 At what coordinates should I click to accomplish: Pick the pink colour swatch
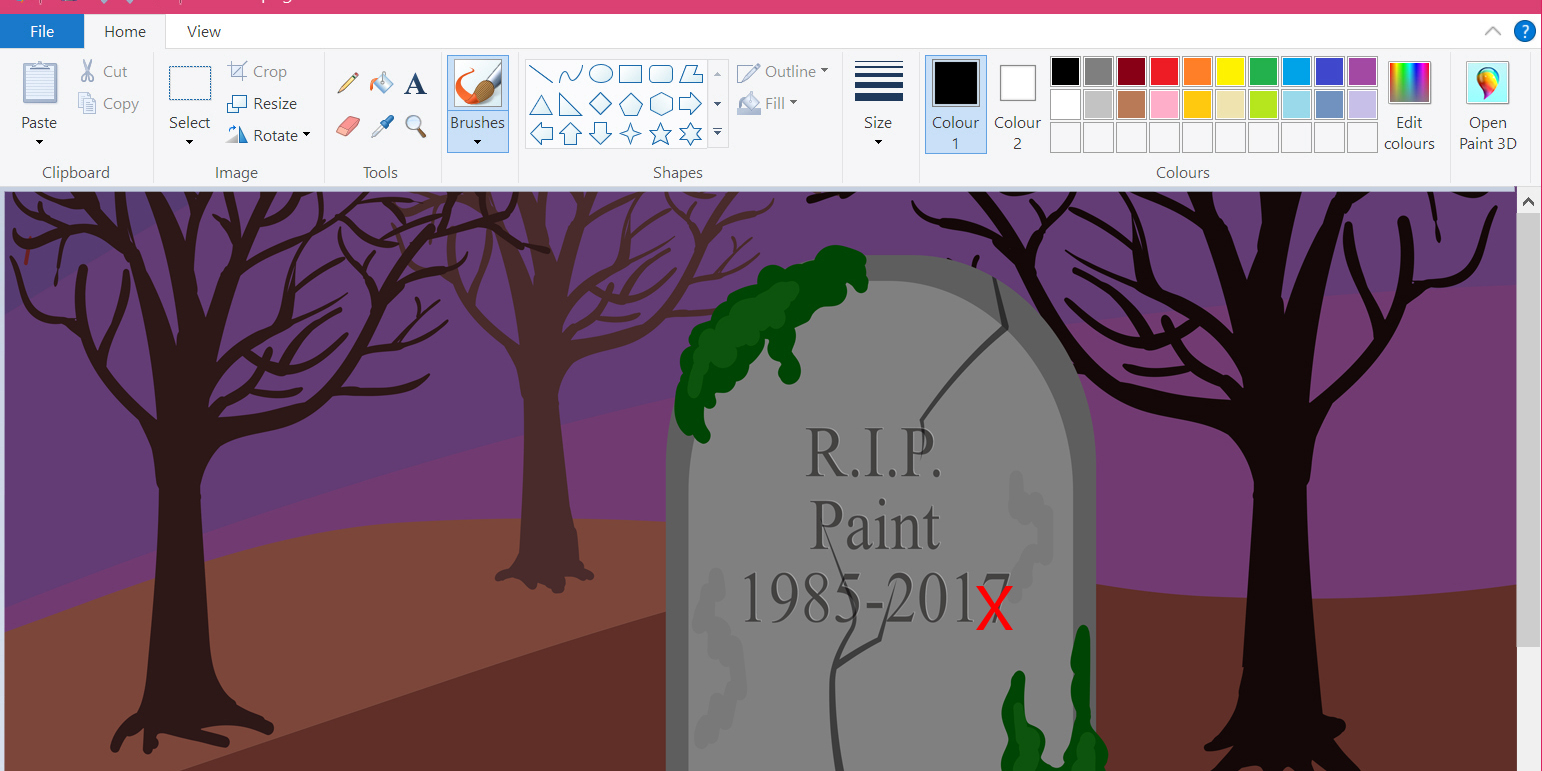point(1164,104)
